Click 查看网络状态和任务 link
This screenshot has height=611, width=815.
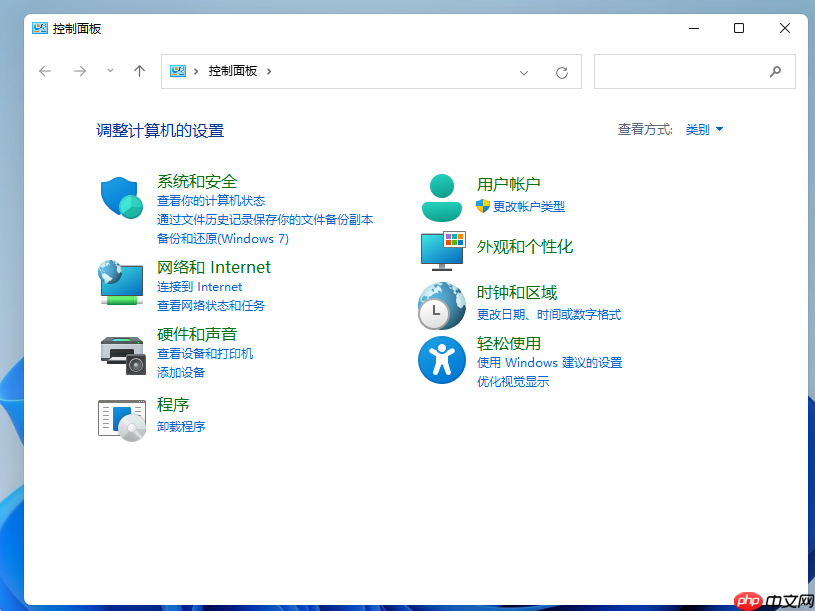(211, 306)
